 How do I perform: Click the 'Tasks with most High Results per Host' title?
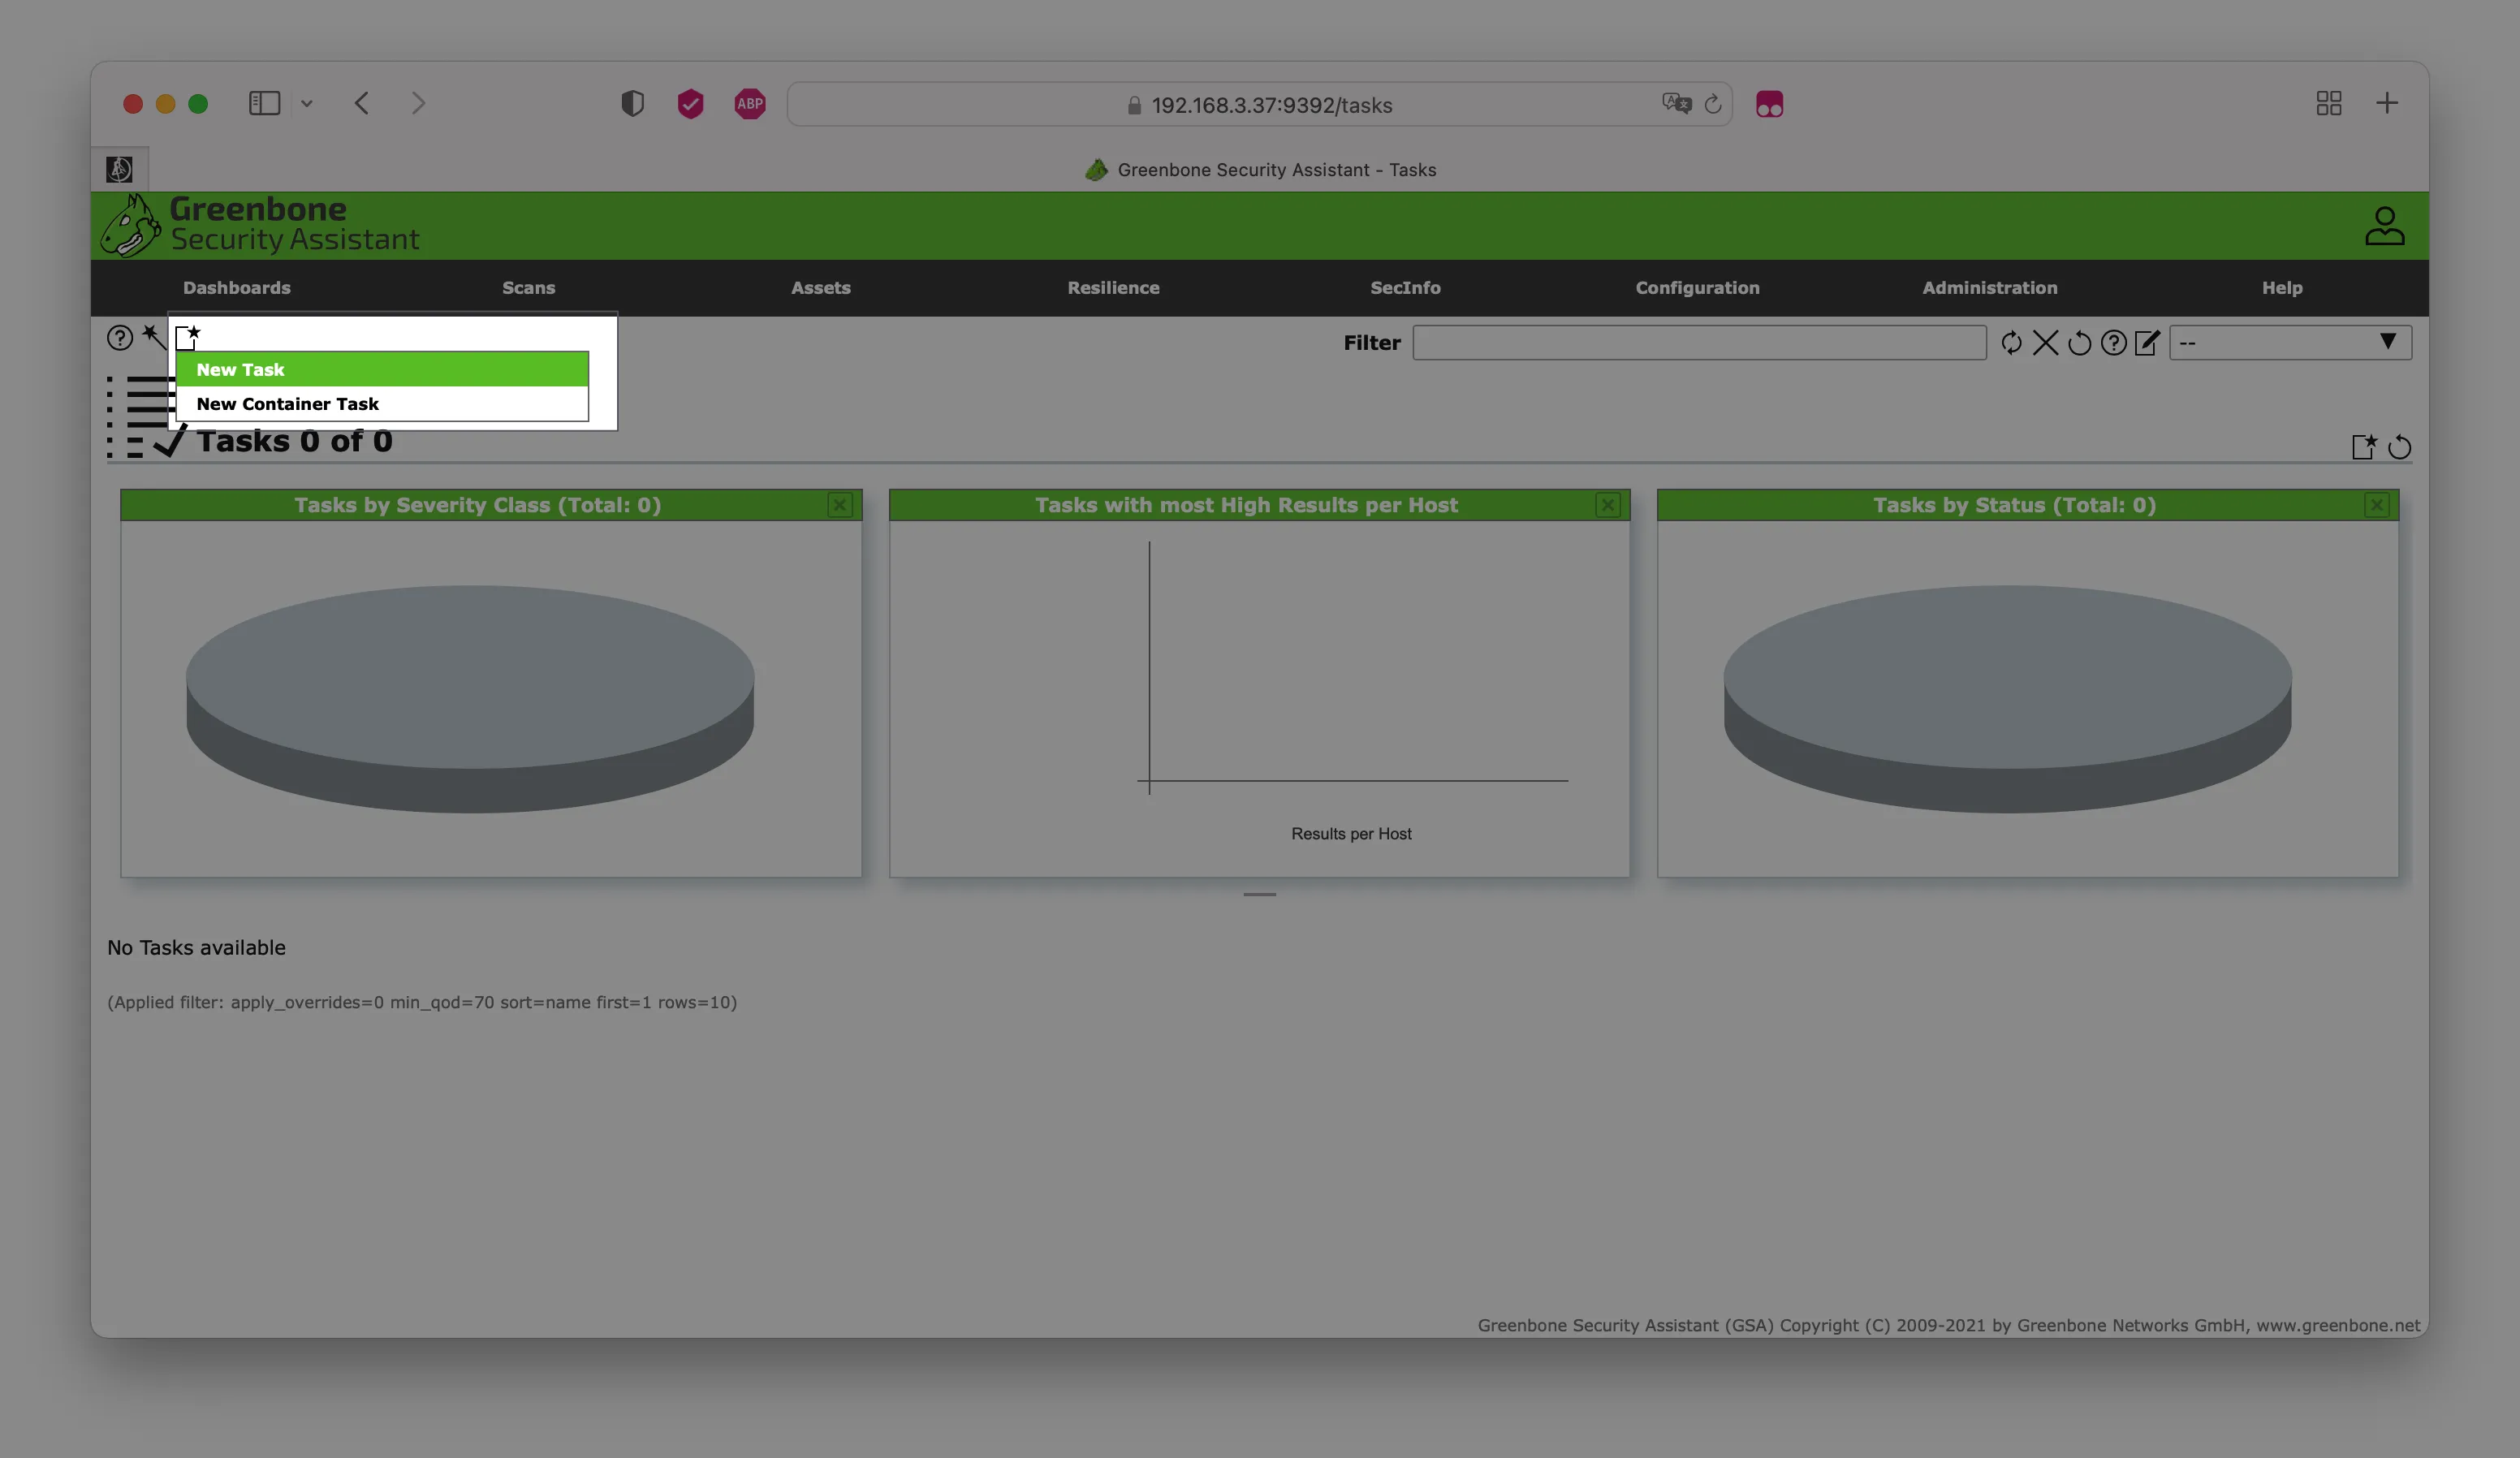(x=1246, y=505)
